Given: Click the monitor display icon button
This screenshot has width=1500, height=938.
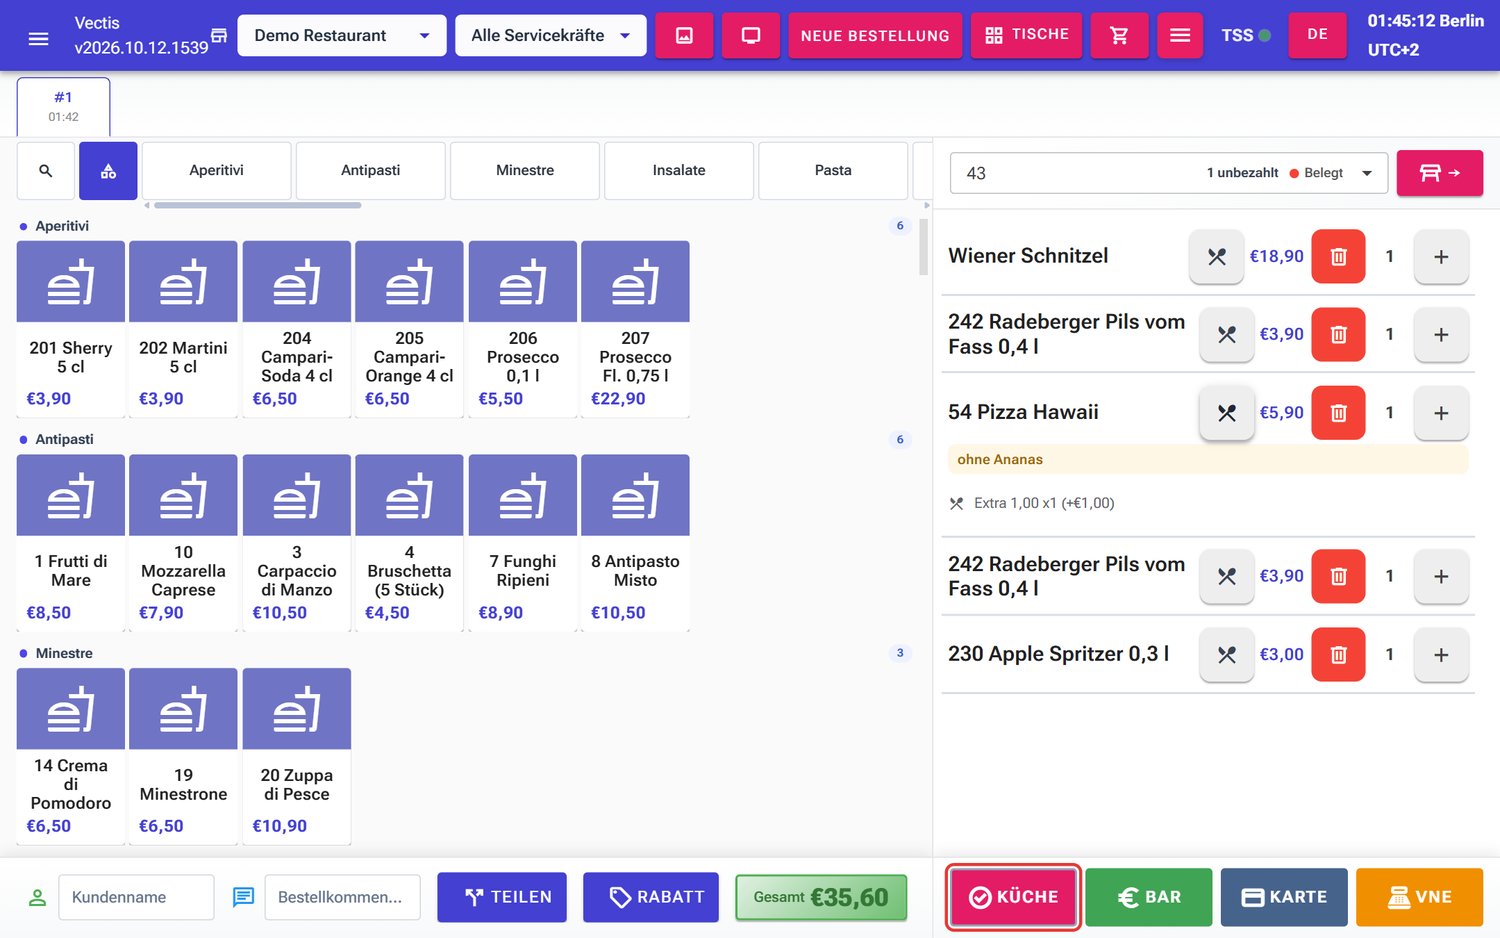Looking at the screenshot, I should tap(751, 35).
